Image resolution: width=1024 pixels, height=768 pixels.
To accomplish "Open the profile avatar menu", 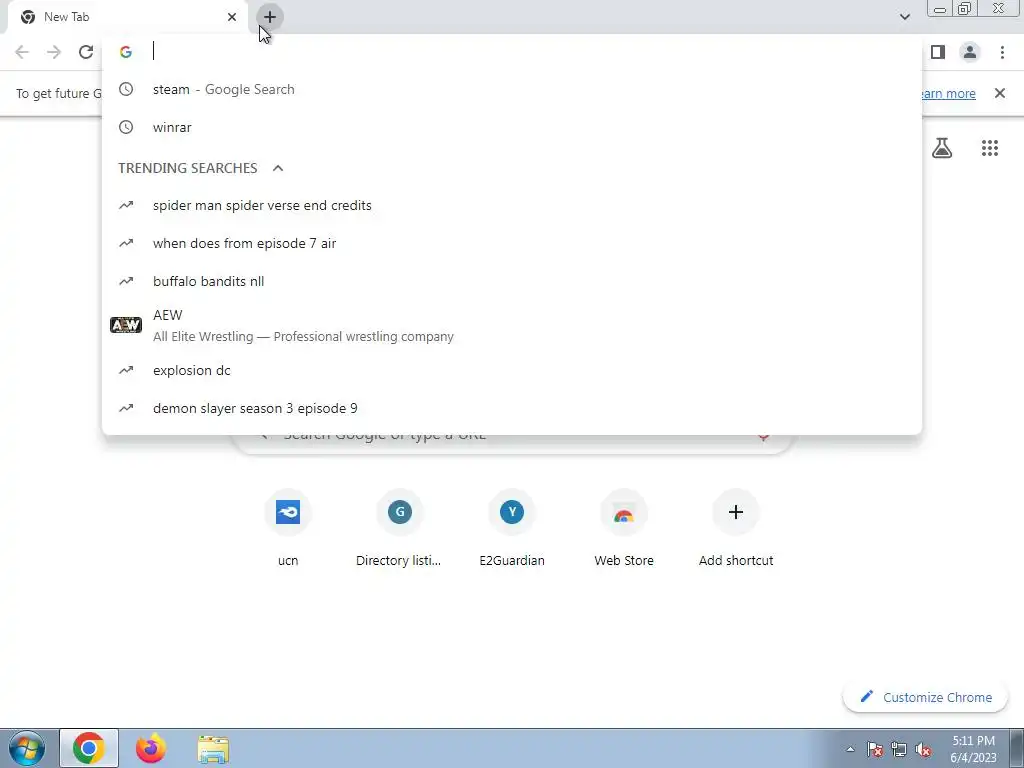I will tap(970, 52).
